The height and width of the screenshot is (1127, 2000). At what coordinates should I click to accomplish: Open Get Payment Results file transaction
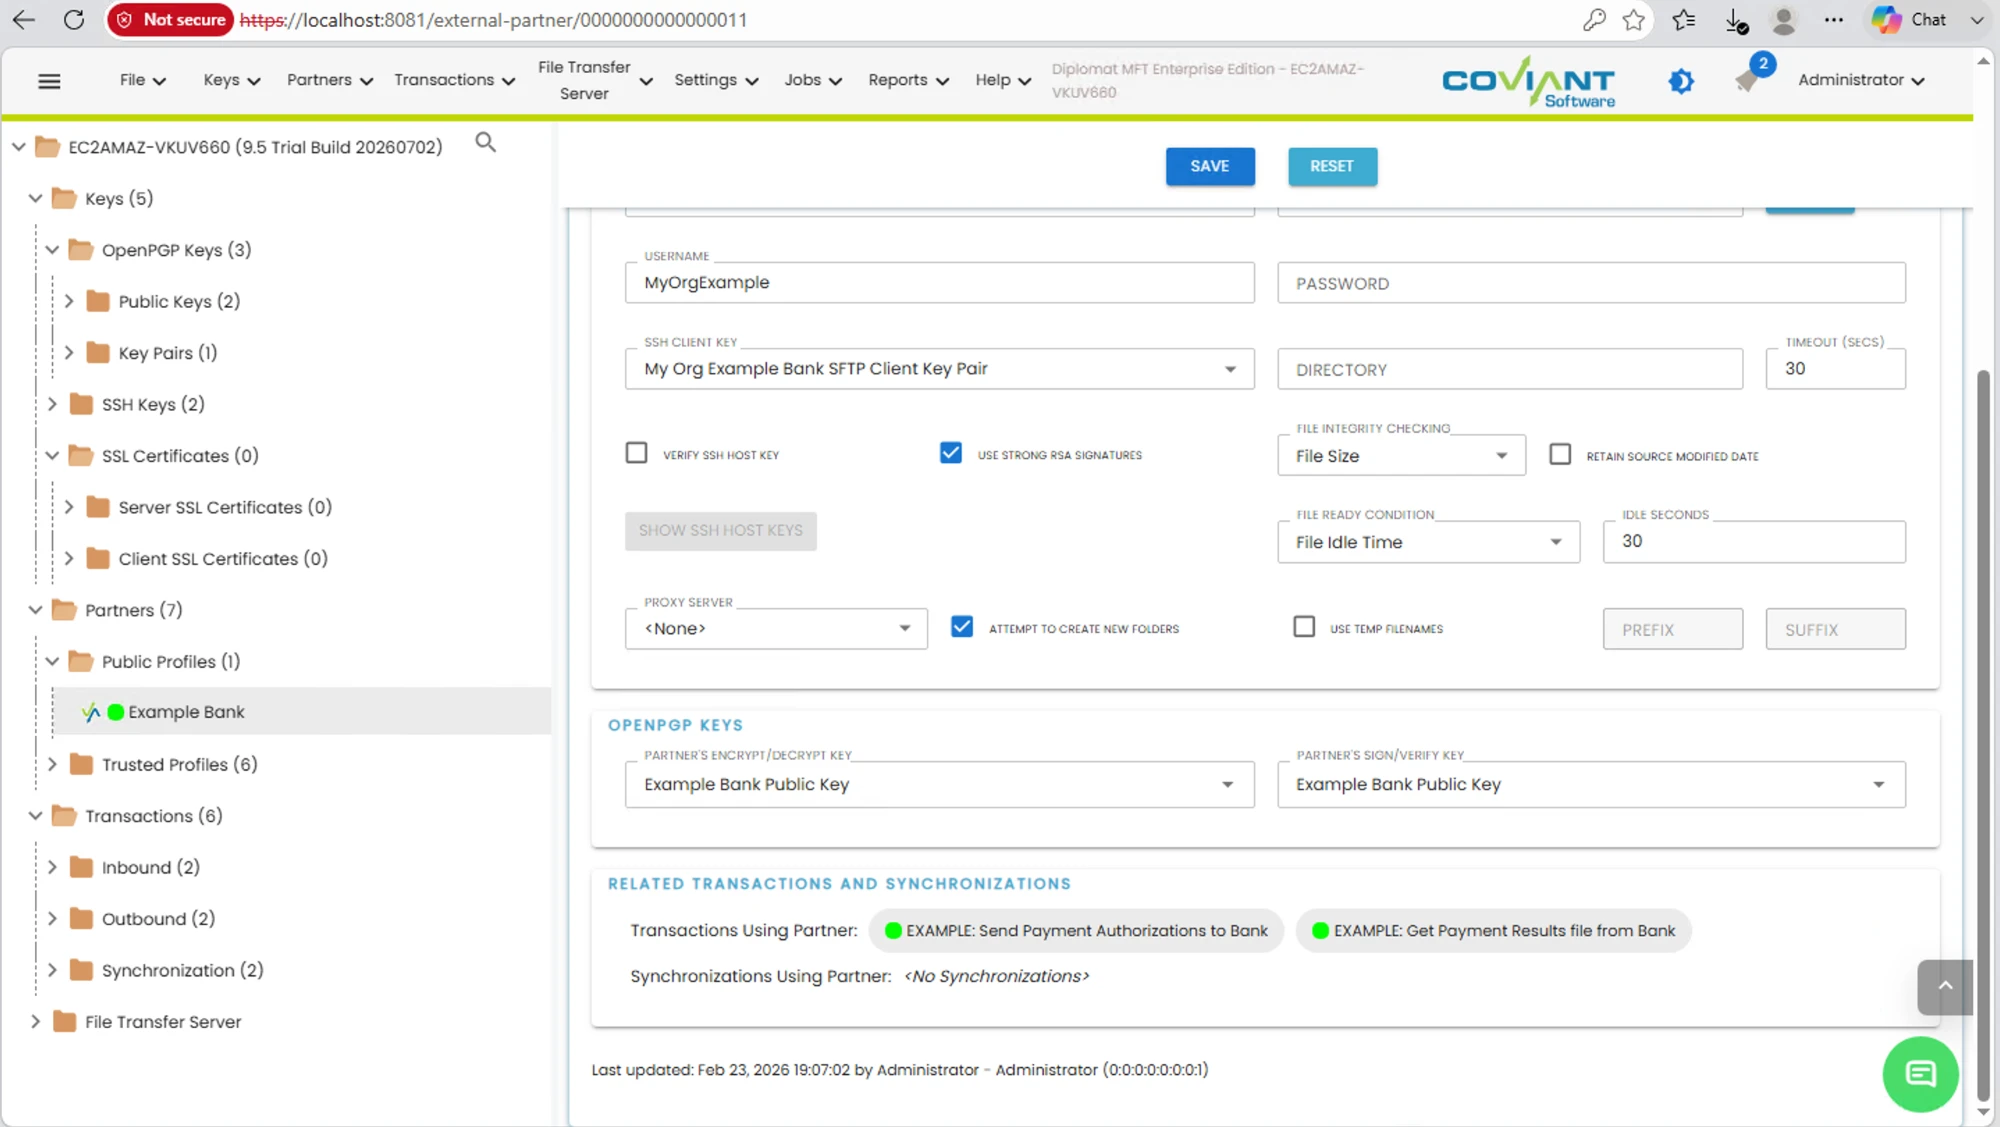click(1493, 931)
